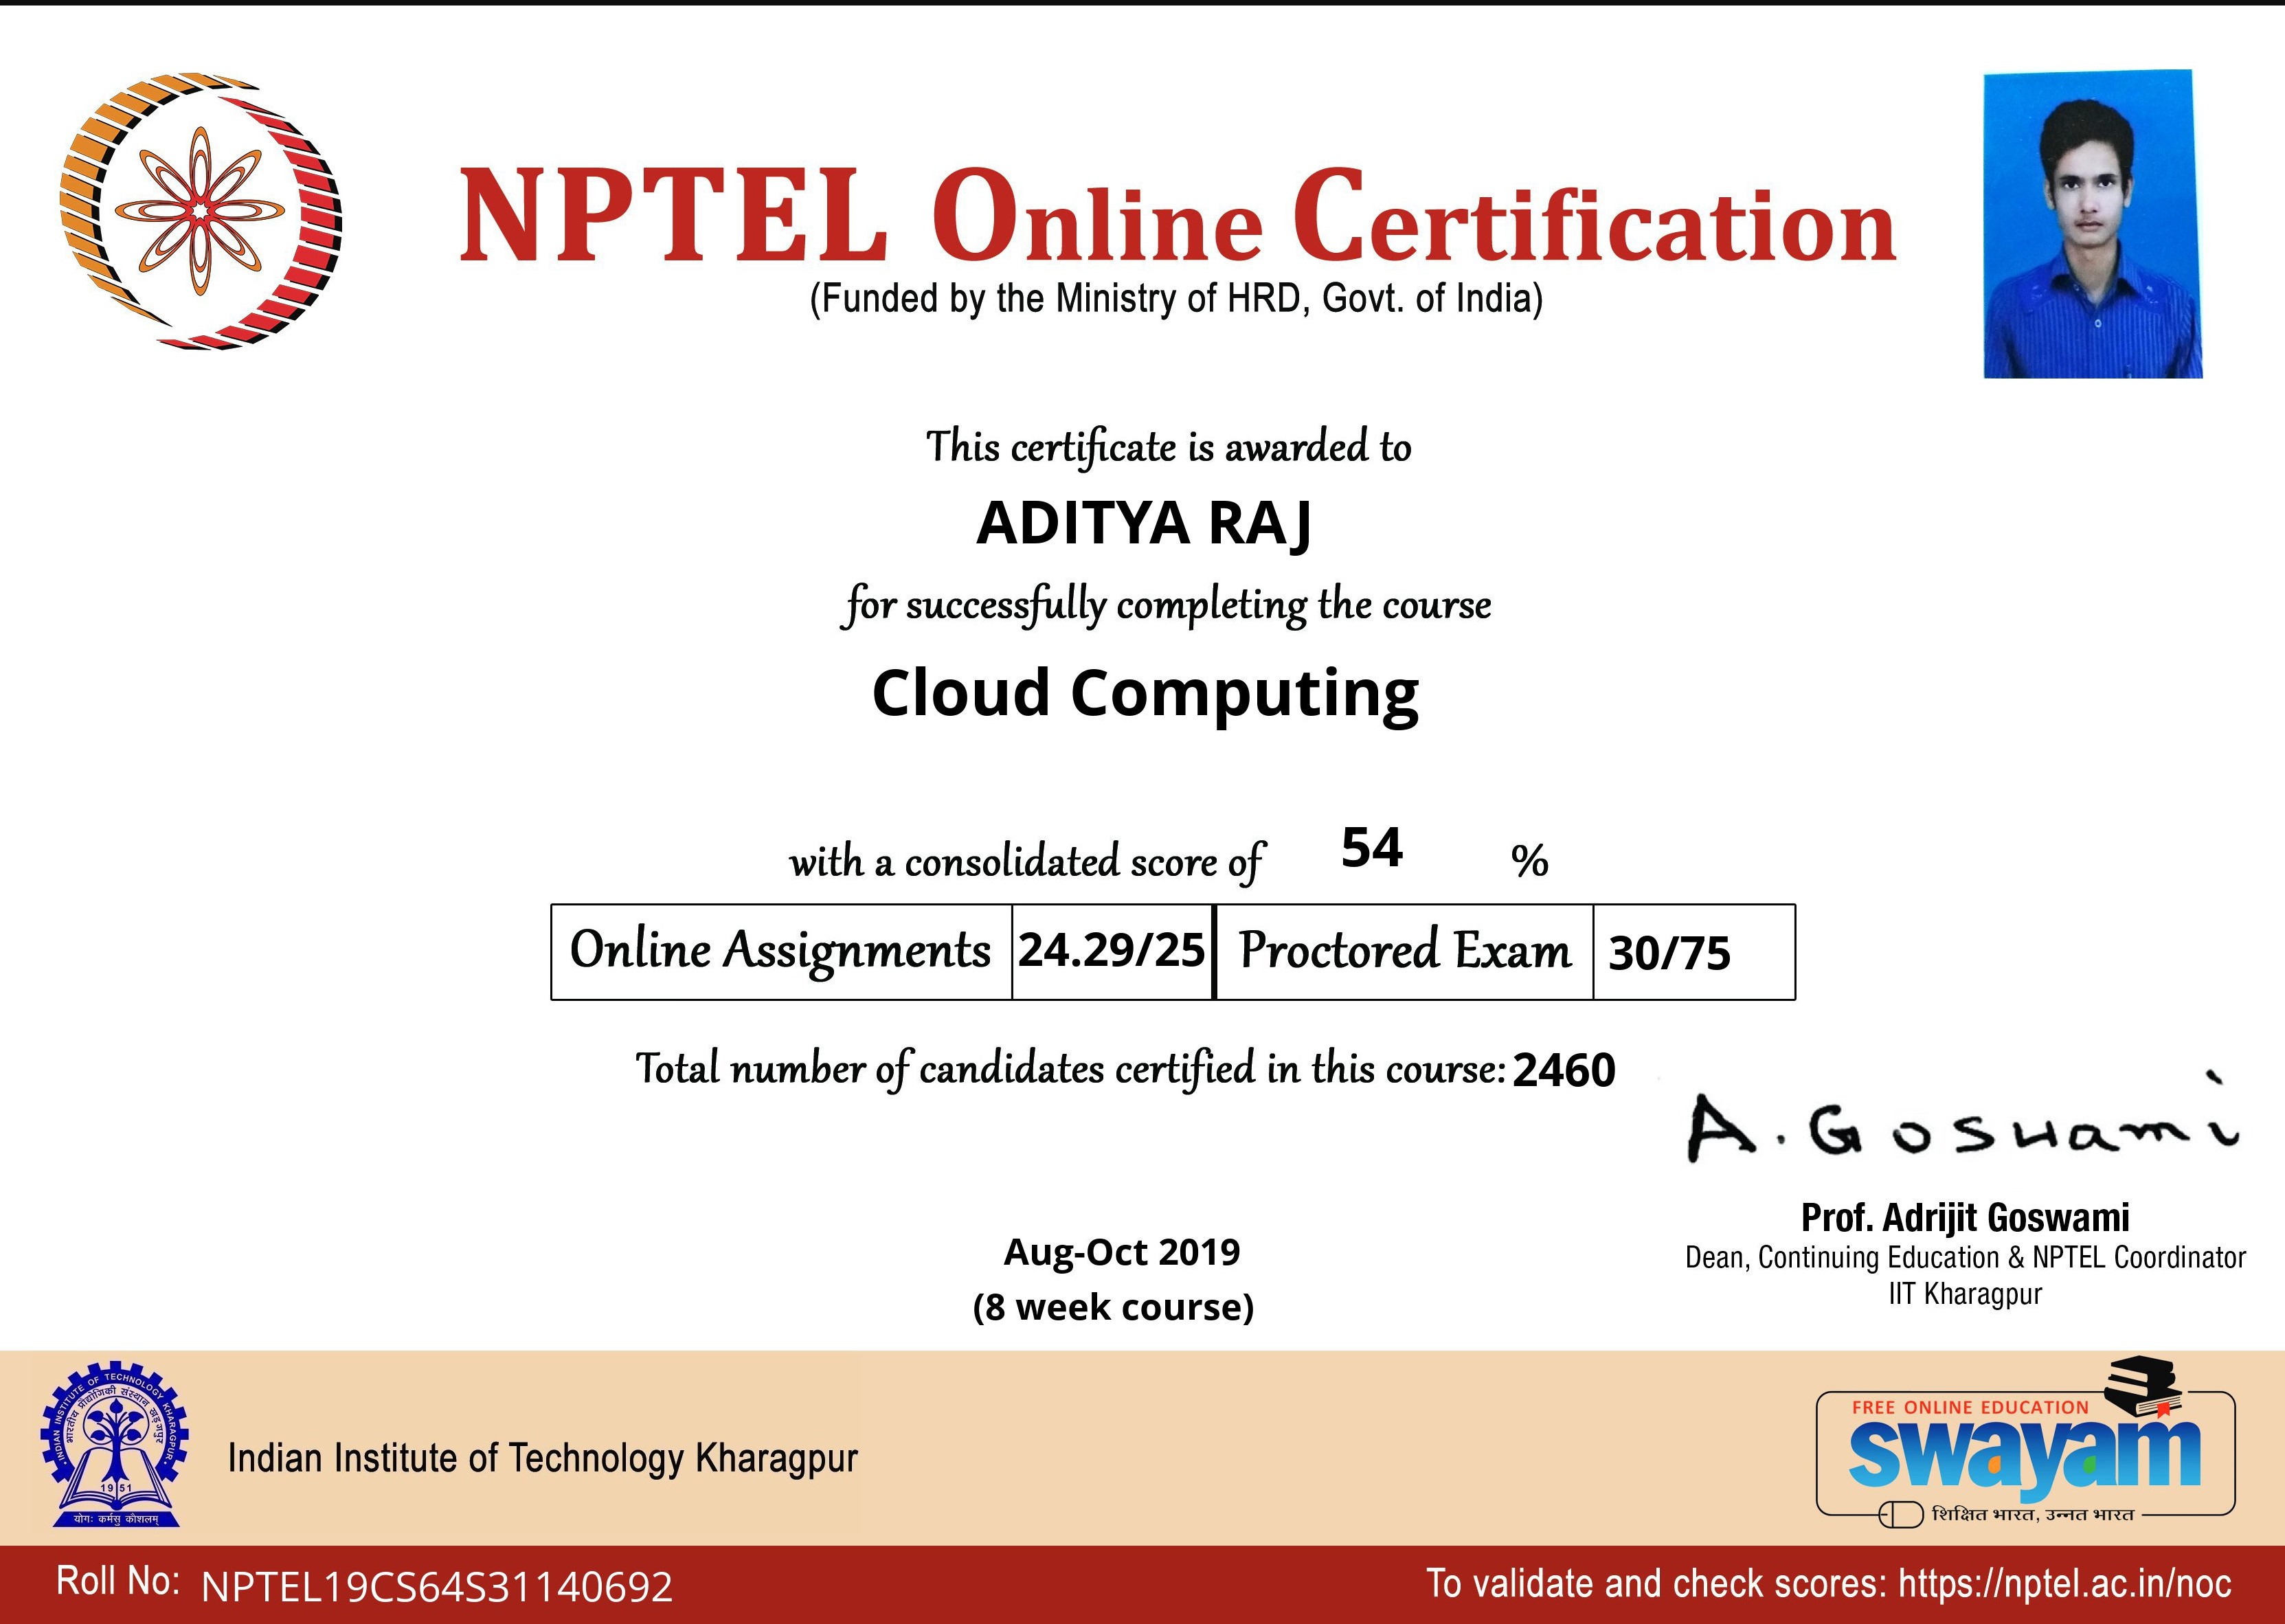Click the "Roll No:" label
2285x1624 pixels.
tap(118, 1582)
